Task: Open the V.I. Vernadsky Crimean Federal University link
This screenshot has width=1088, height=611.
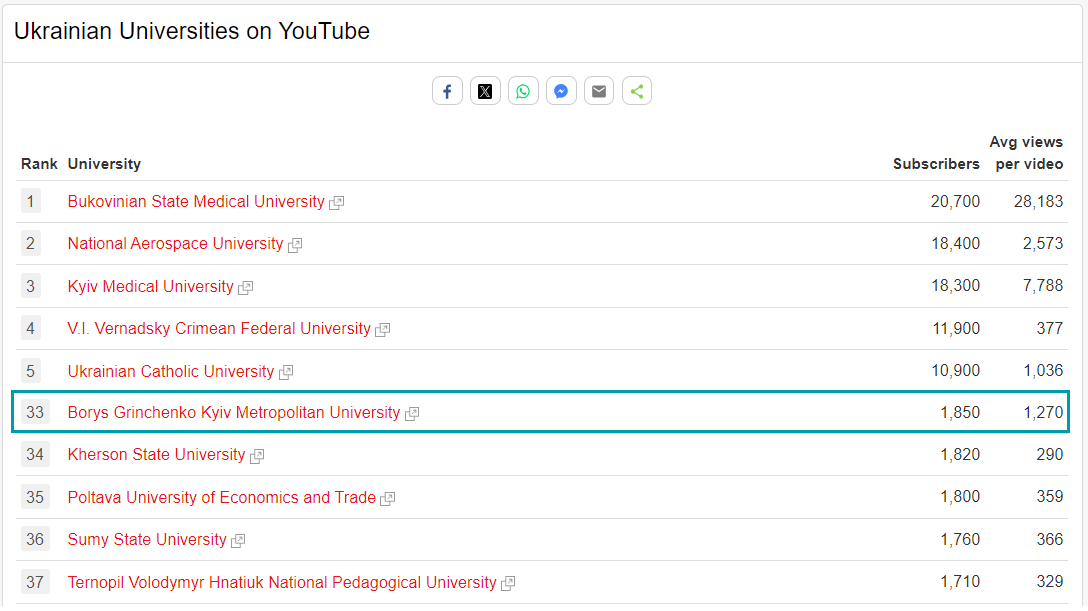Action: tap(218, 329)
